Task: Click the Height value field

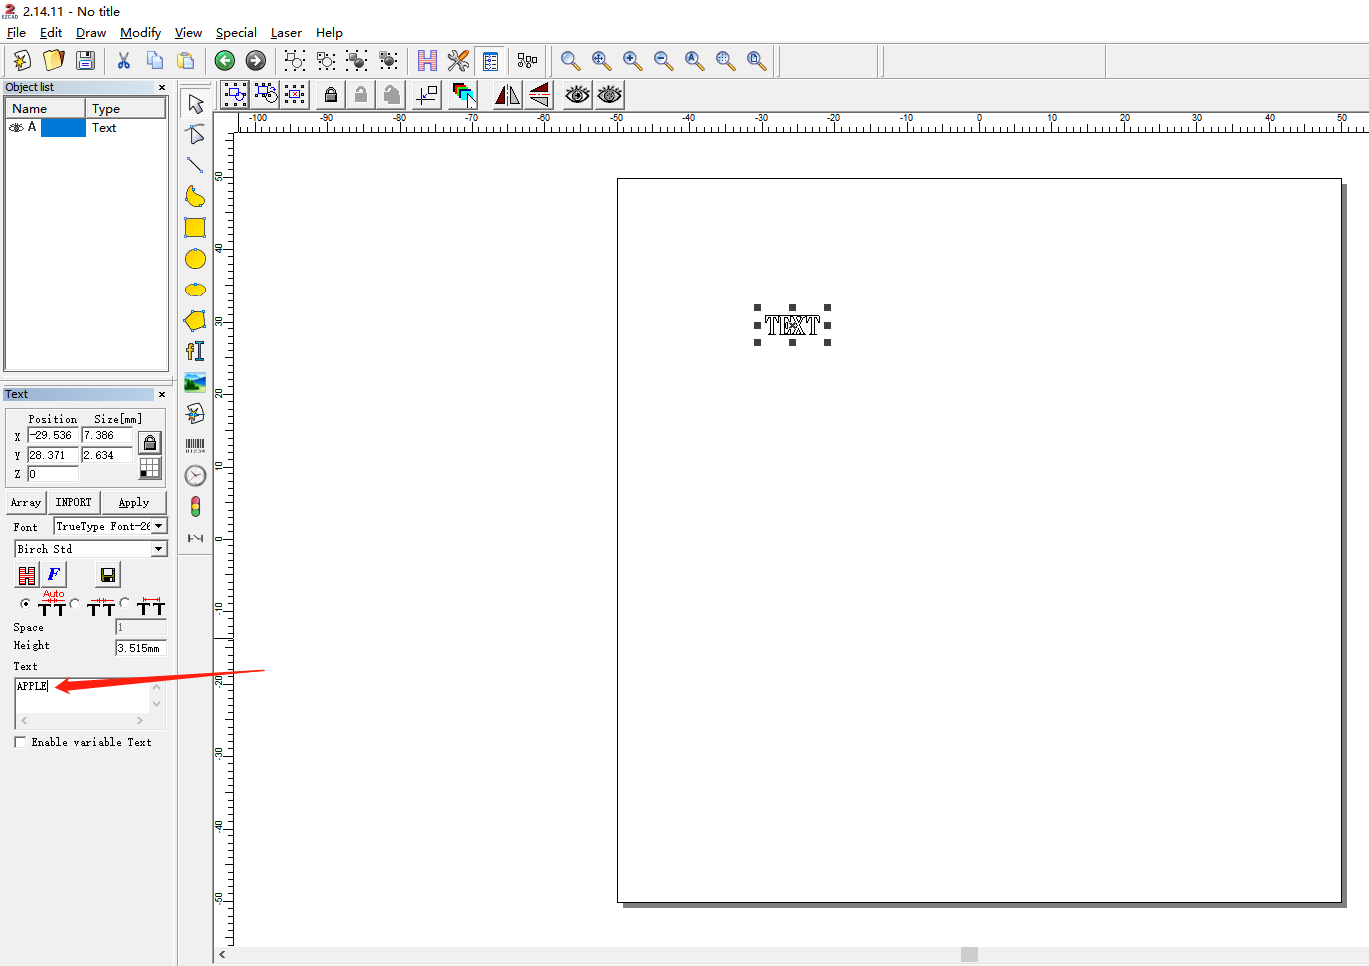Action: (x=141, y=648)
